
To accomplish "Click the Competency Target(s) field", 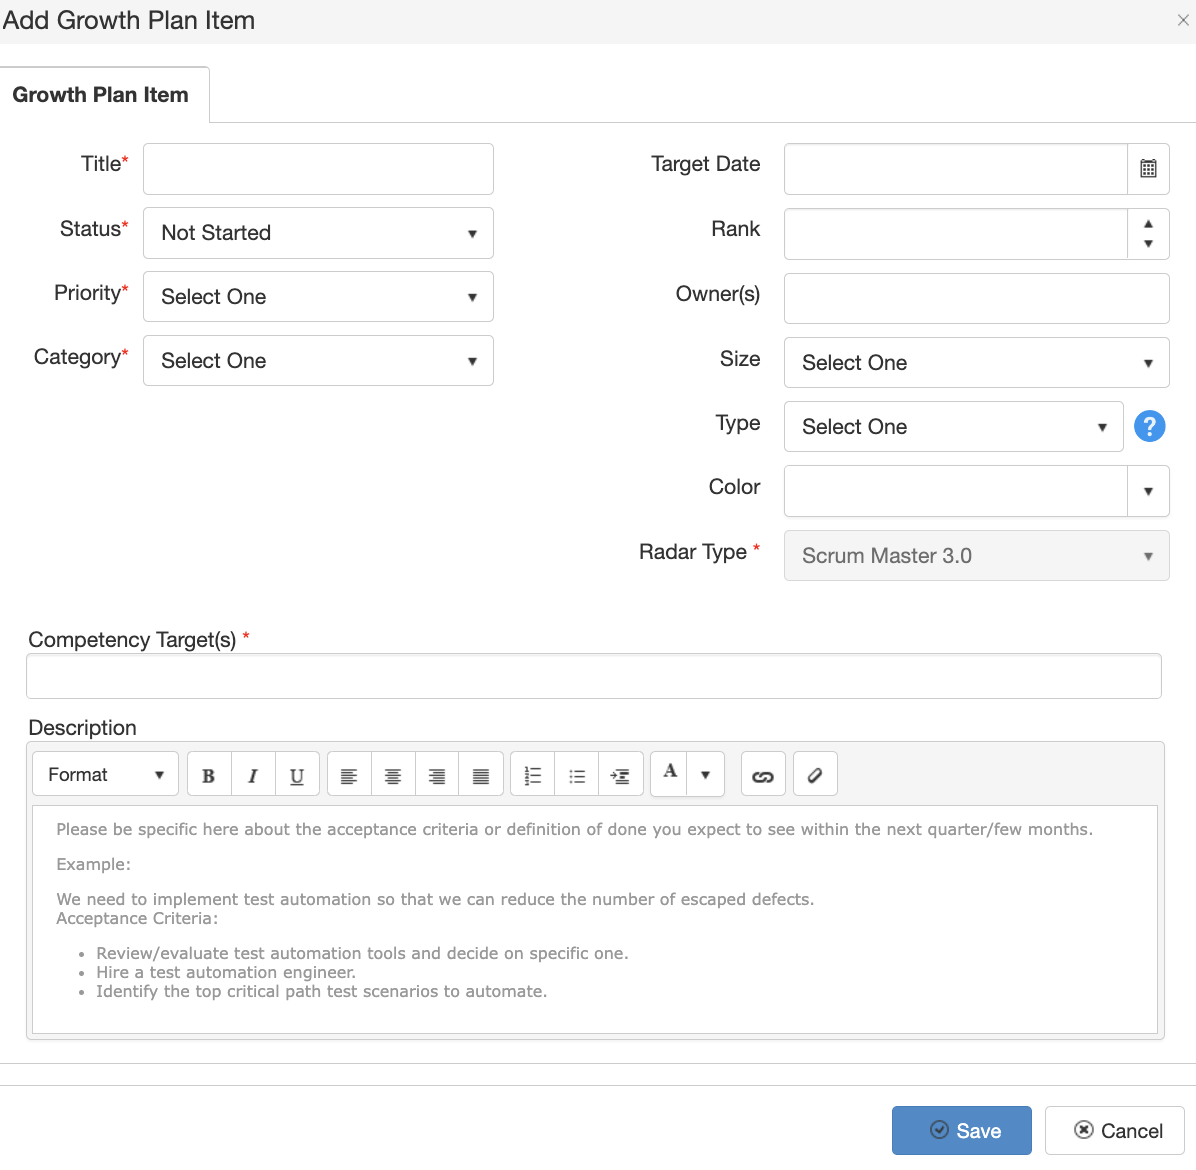I will click(593, 677).
